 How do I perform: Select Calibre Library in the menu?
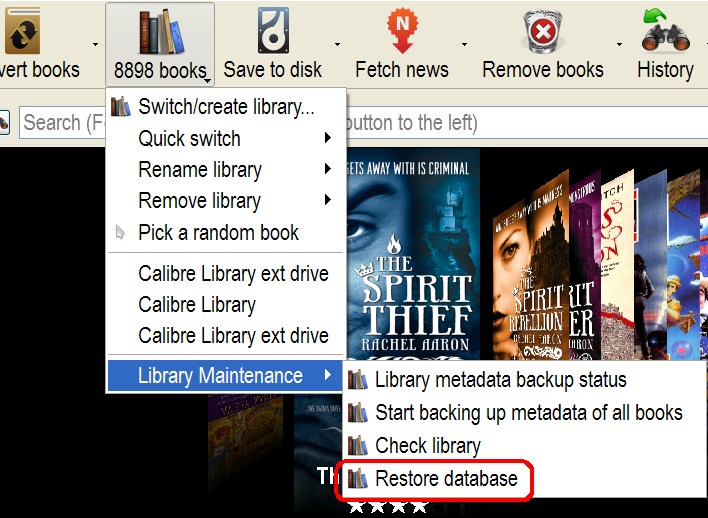pos(226,304)
